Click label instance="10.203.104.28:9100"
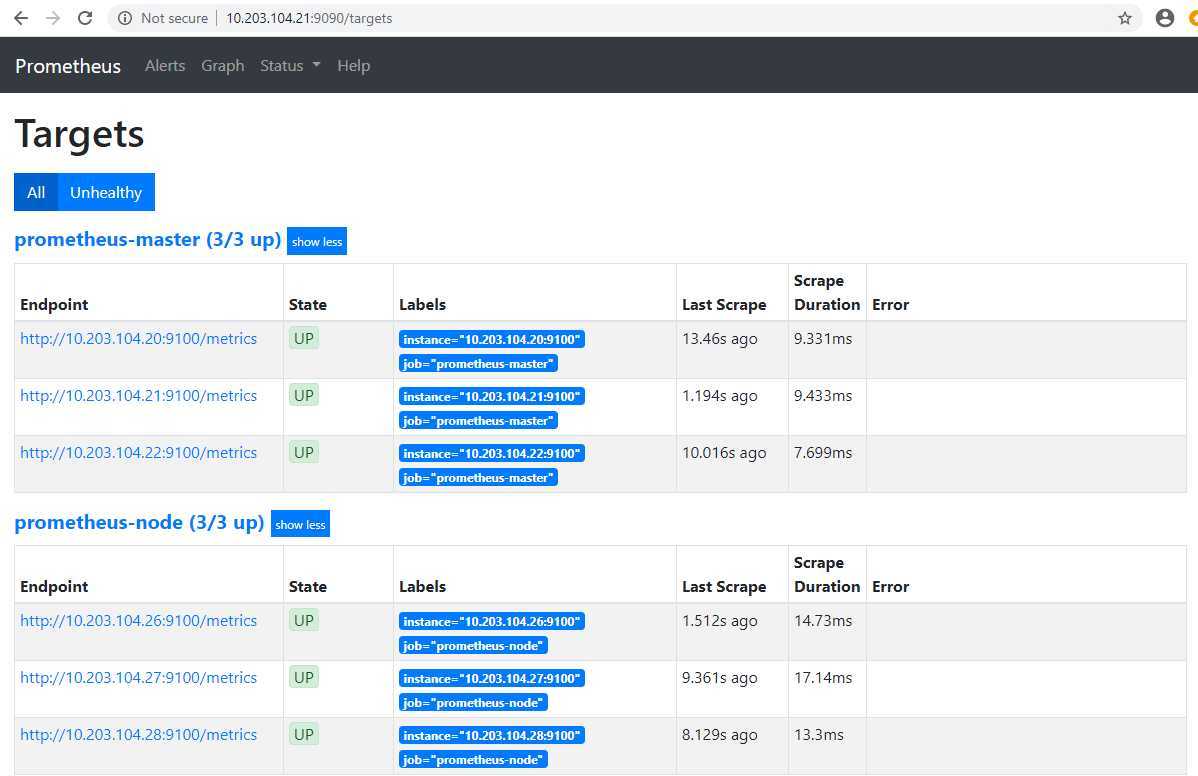The width and height of the screenshot is (1198, 776). [492, 735]
